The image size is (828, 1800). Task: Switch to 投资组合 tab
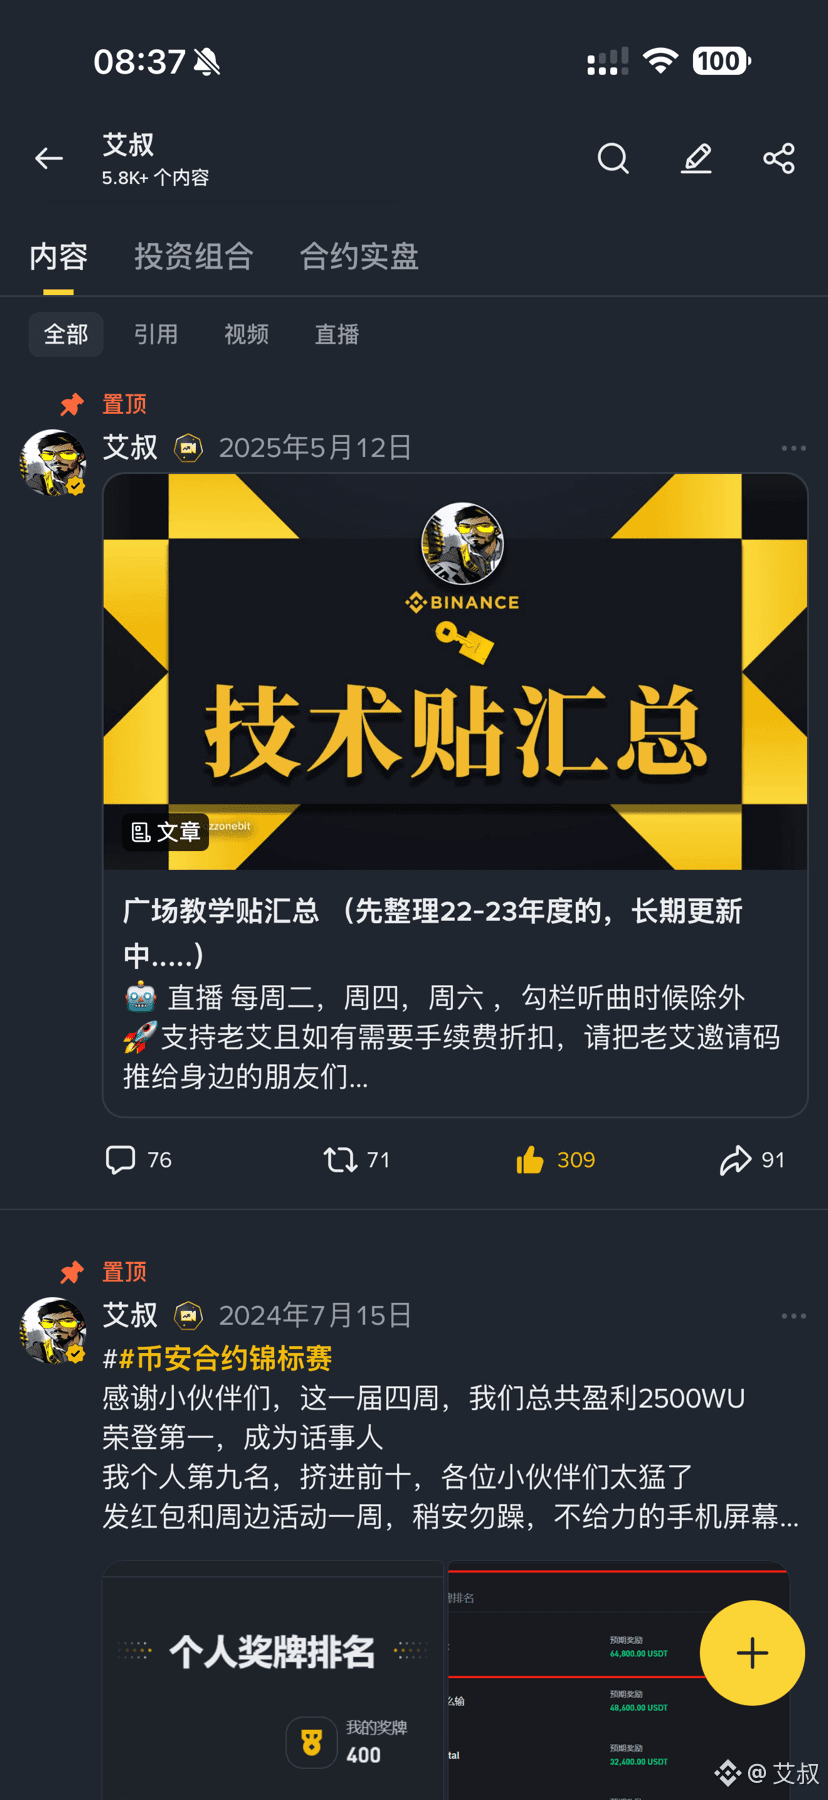coord(194,257)
